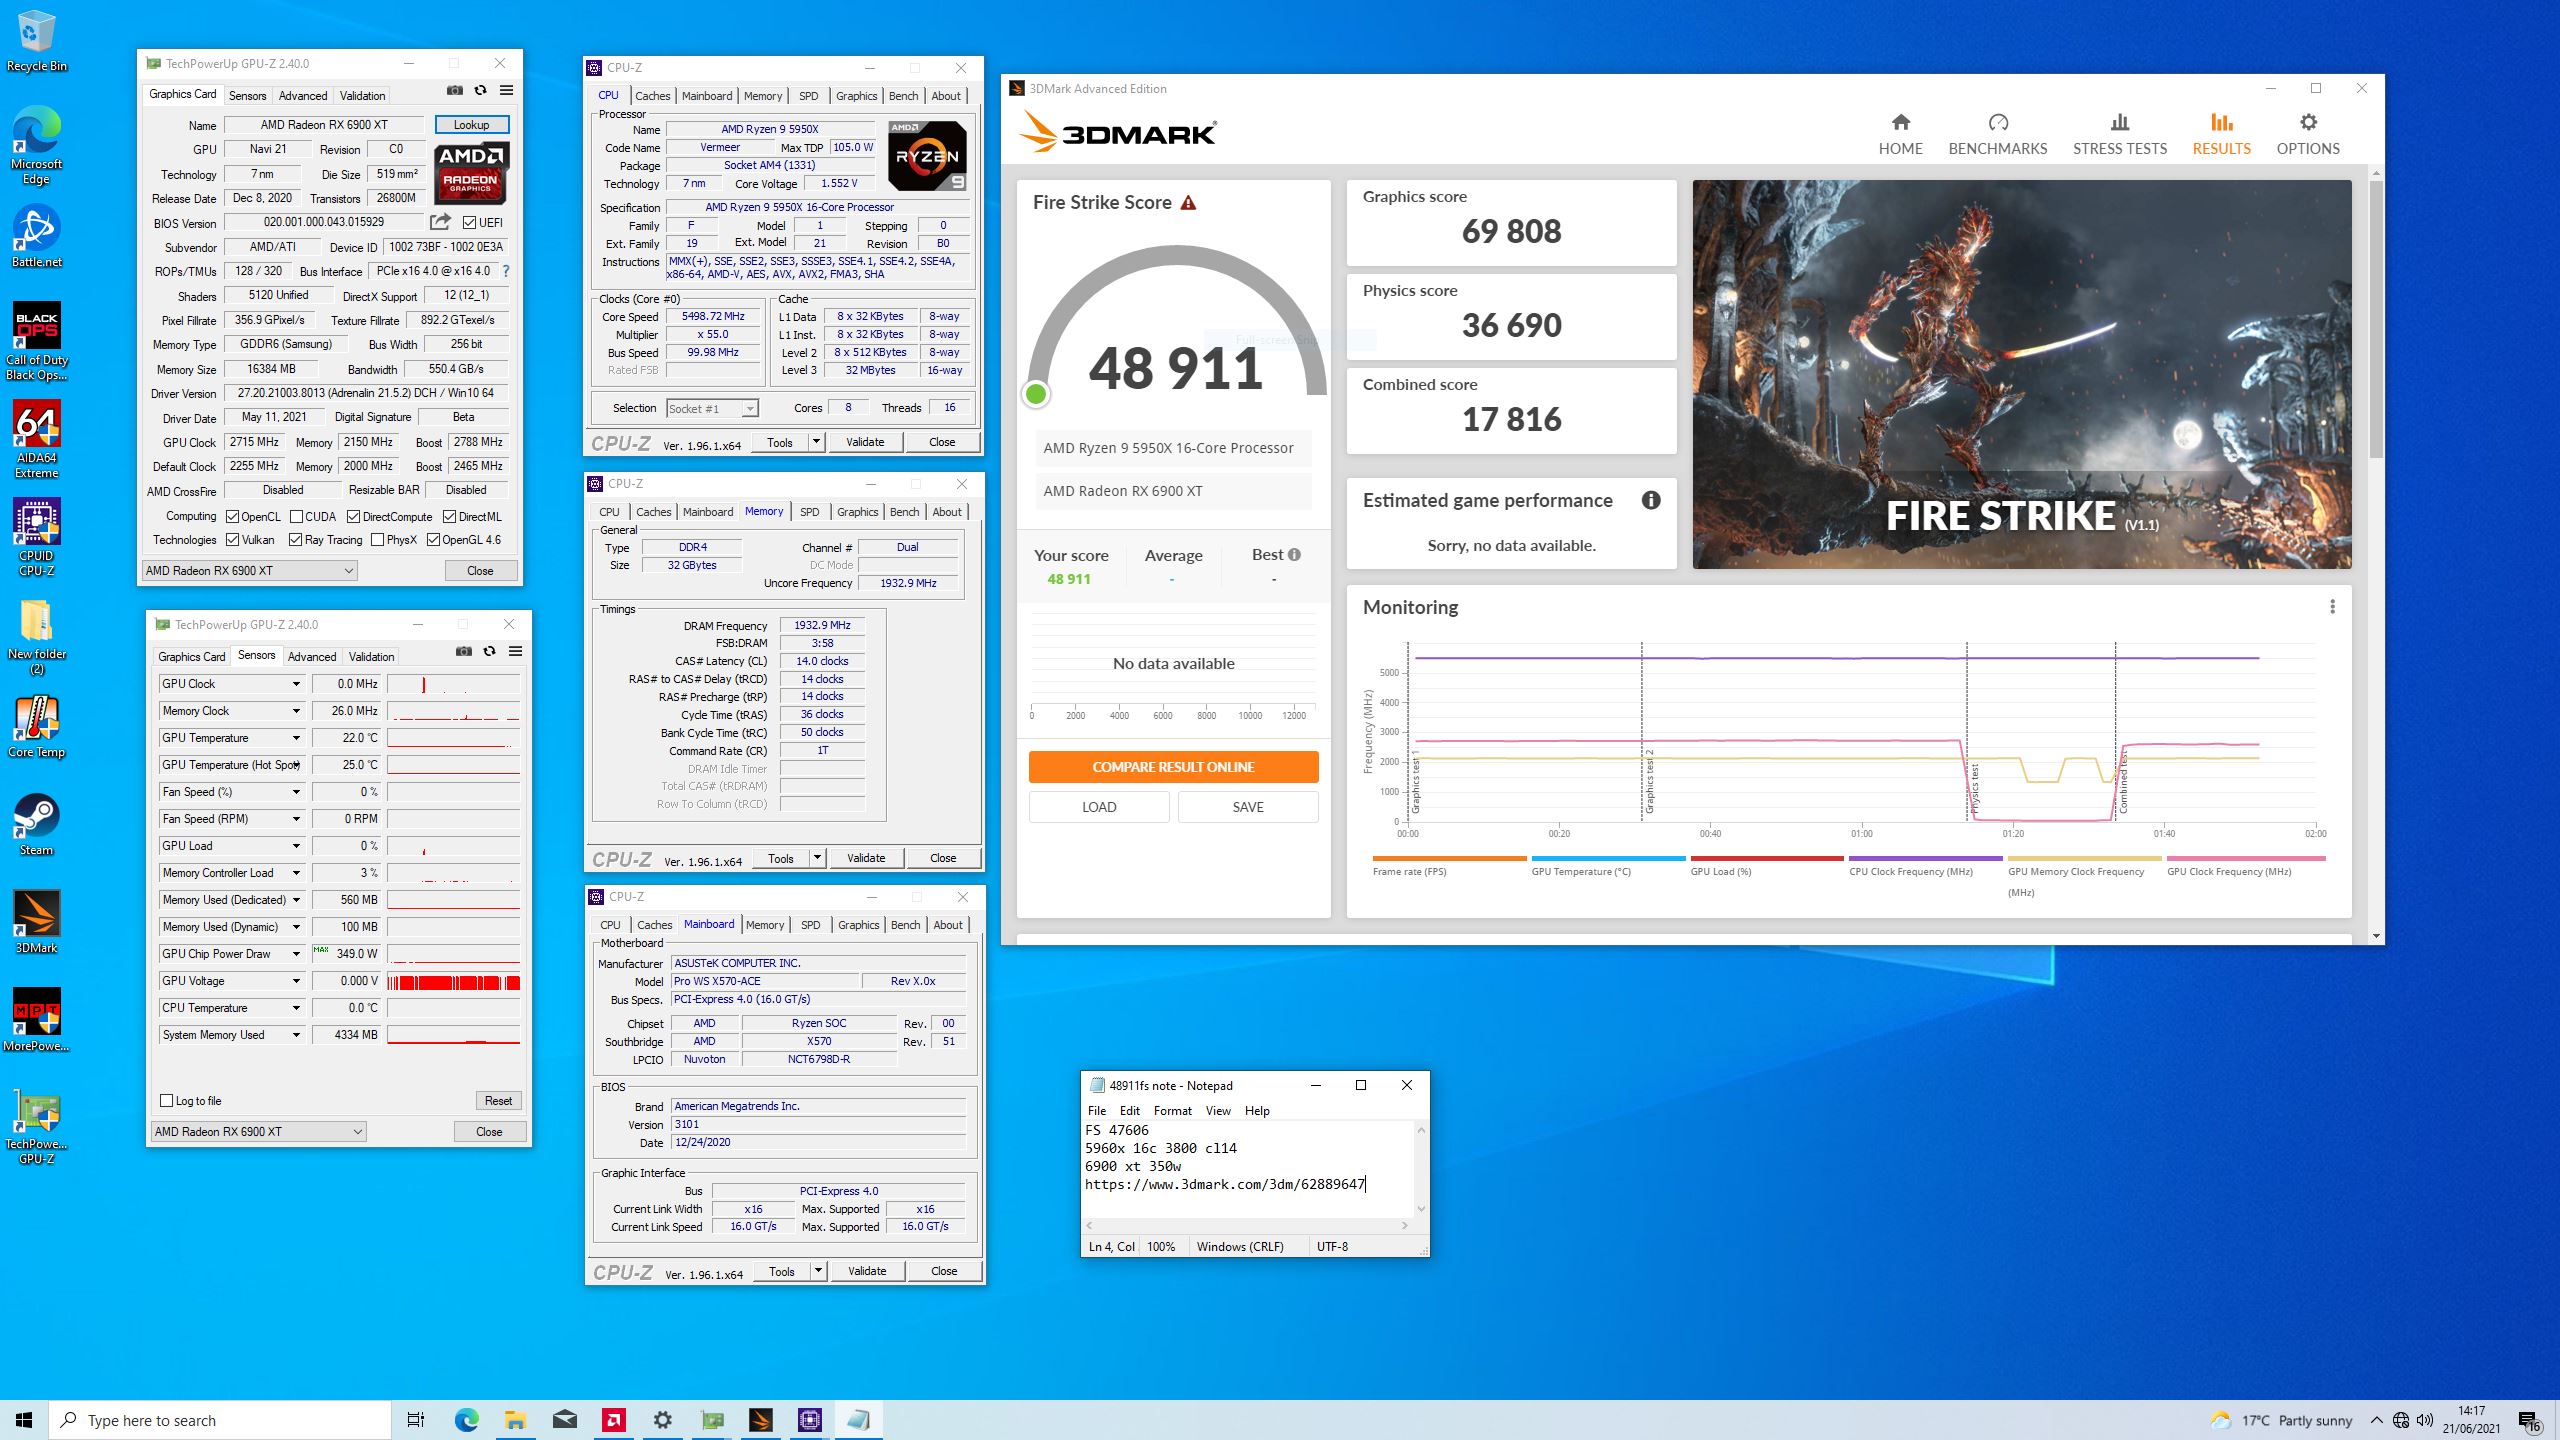Screen dimensions: 2560x1440
Task: Expand GPU Temperature sensor dropdown arrow
Action: point(296,738)
